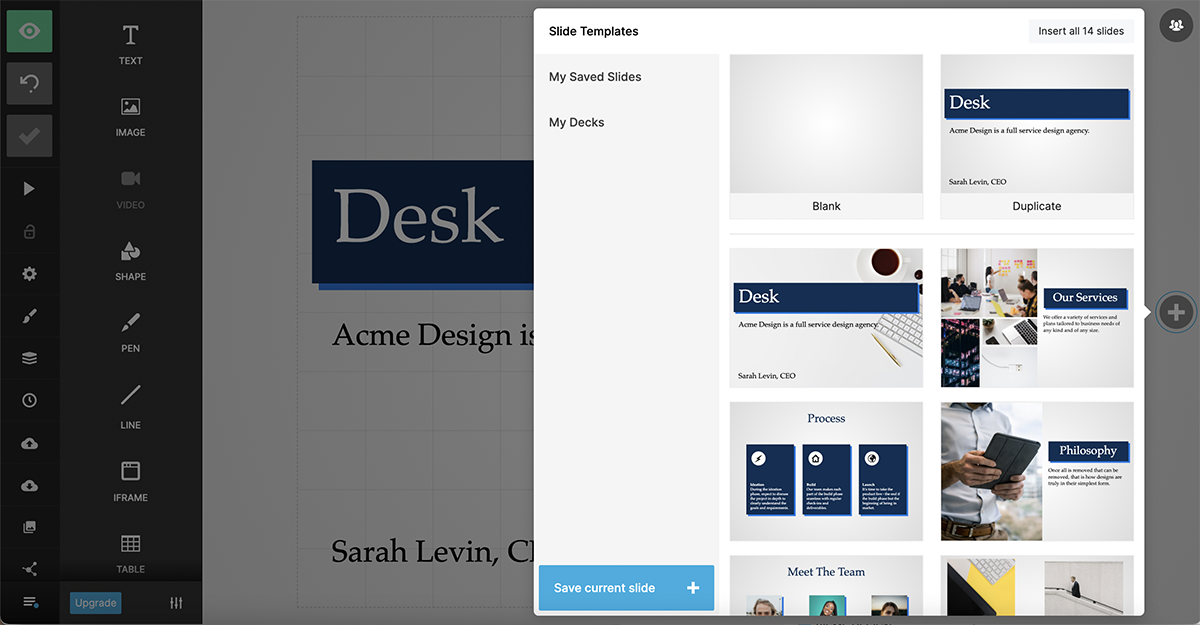Open settings gear in left sidebar
1200x625 pixels.
pos(29,274)
